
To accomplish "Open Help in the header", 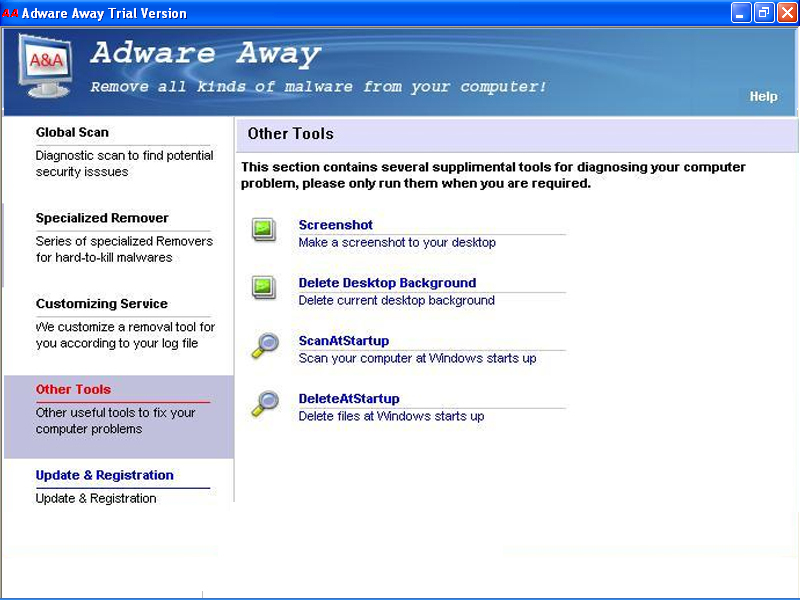I will point(763,96).
